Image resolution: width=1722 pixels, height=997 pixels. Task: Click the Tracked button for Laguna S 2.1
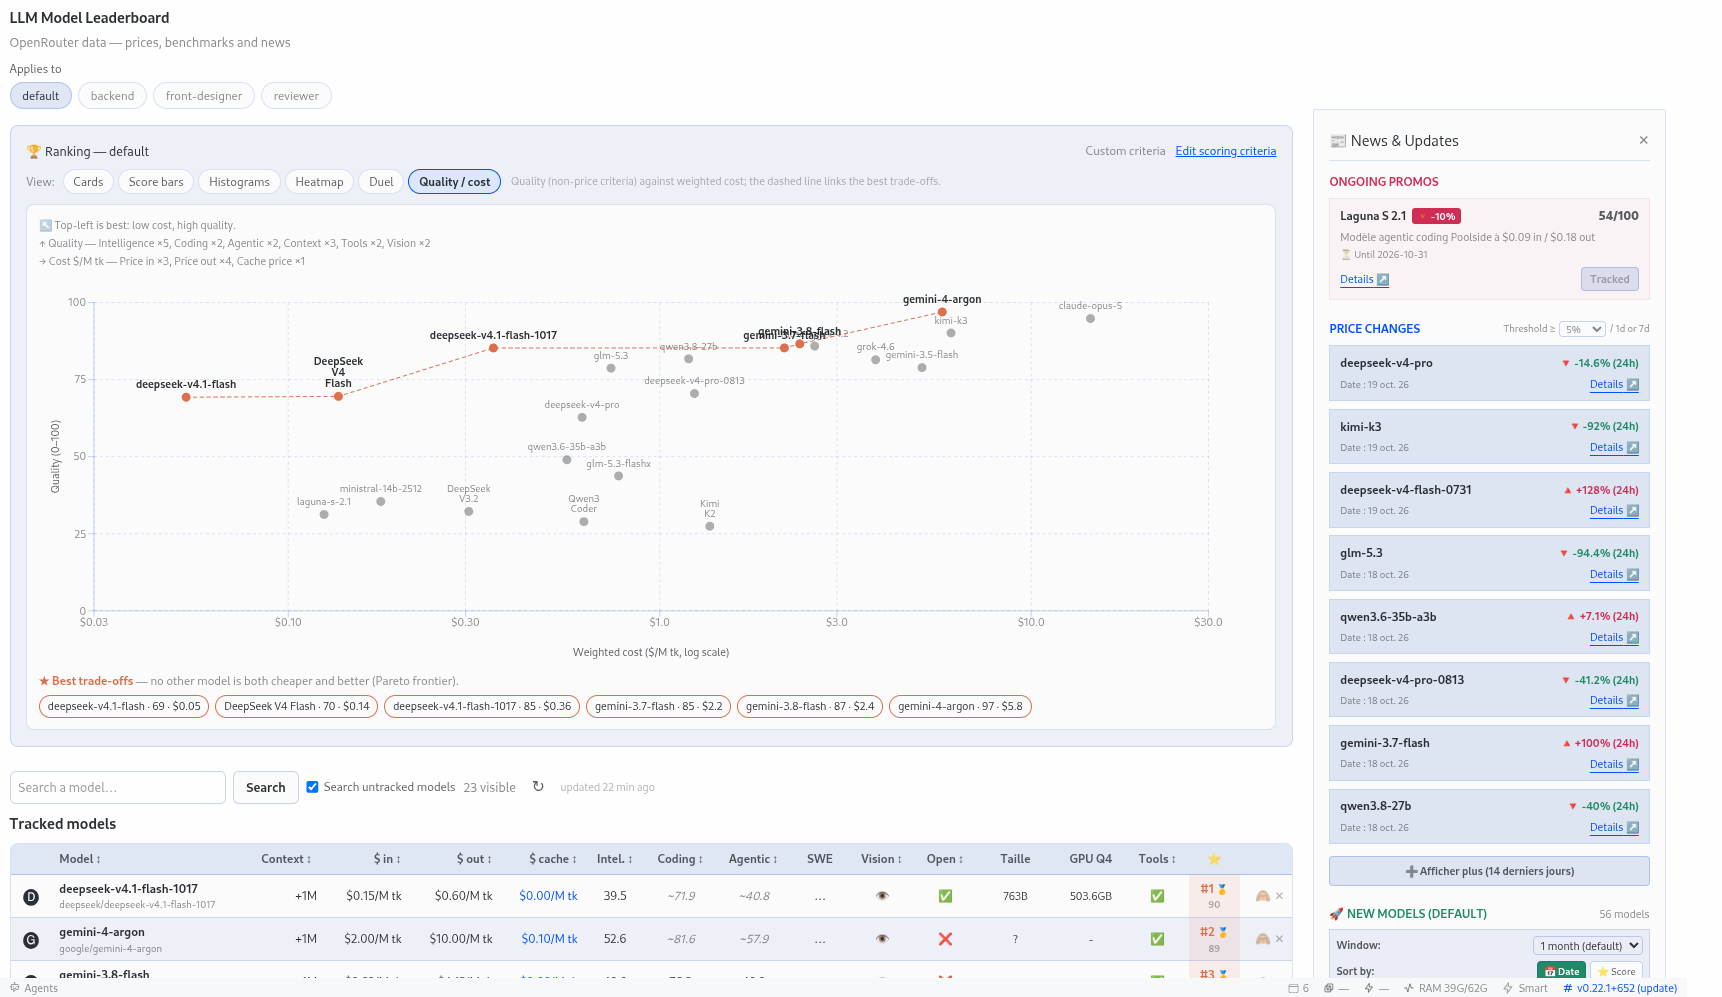[1610, 280]
